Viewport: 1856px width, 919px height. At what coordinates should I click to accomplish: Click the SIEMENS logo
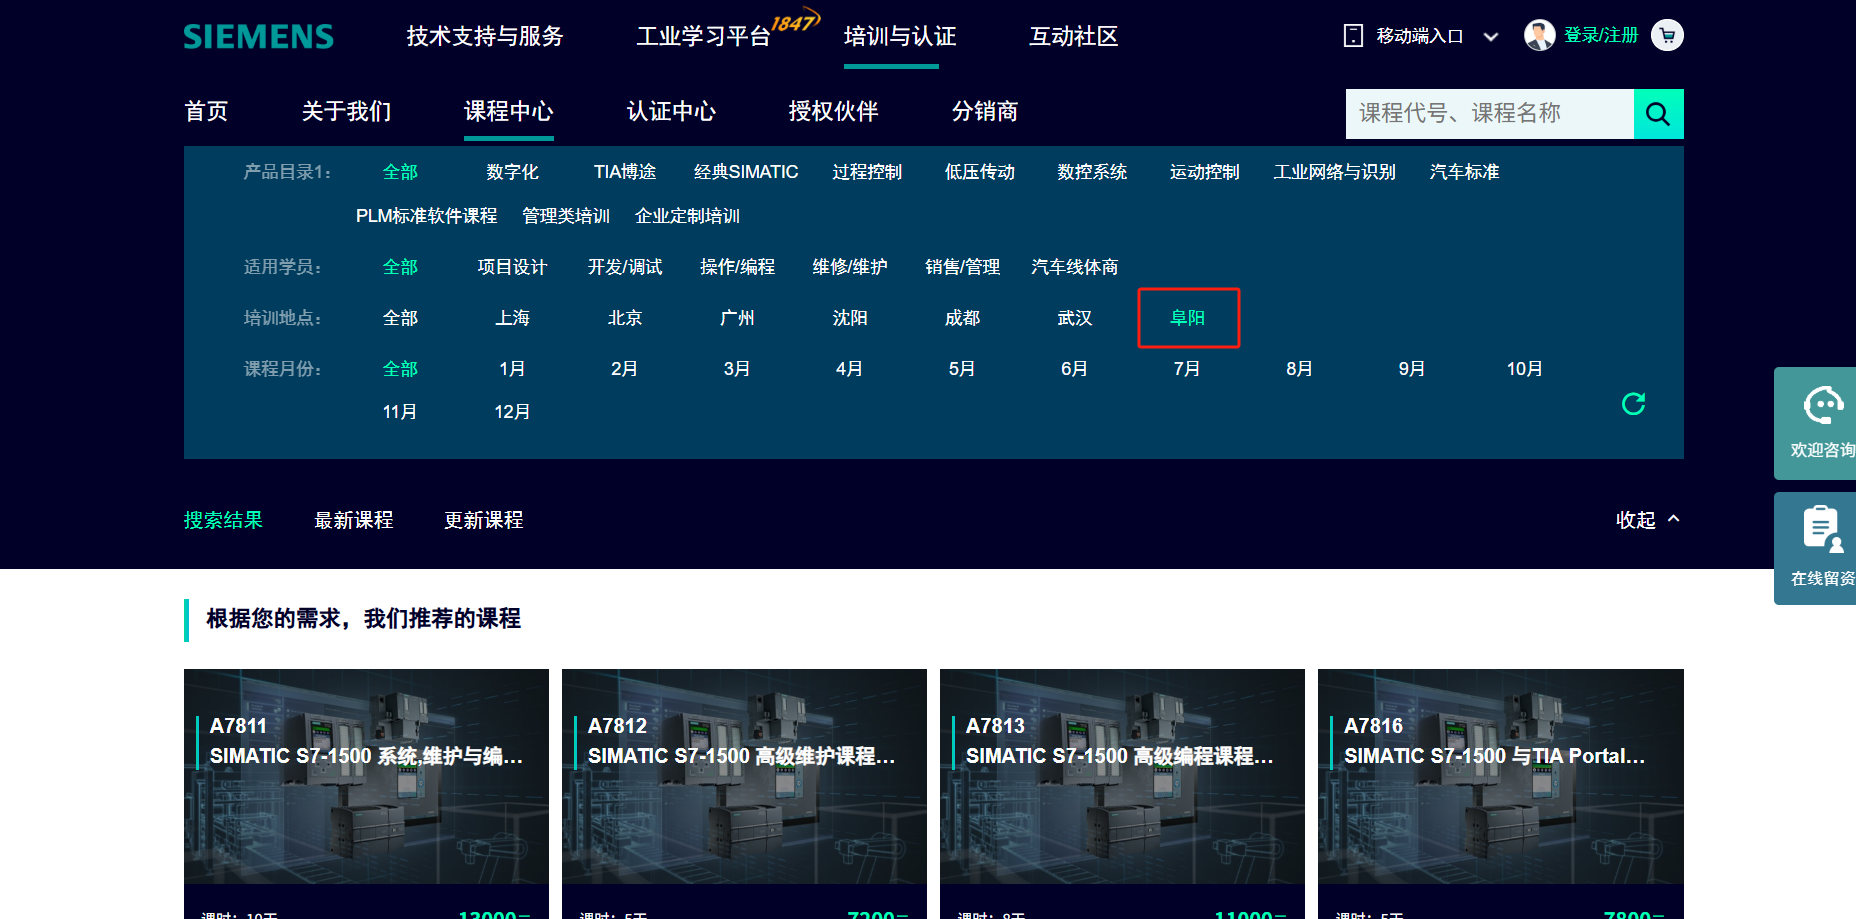[x=258, y=37]
